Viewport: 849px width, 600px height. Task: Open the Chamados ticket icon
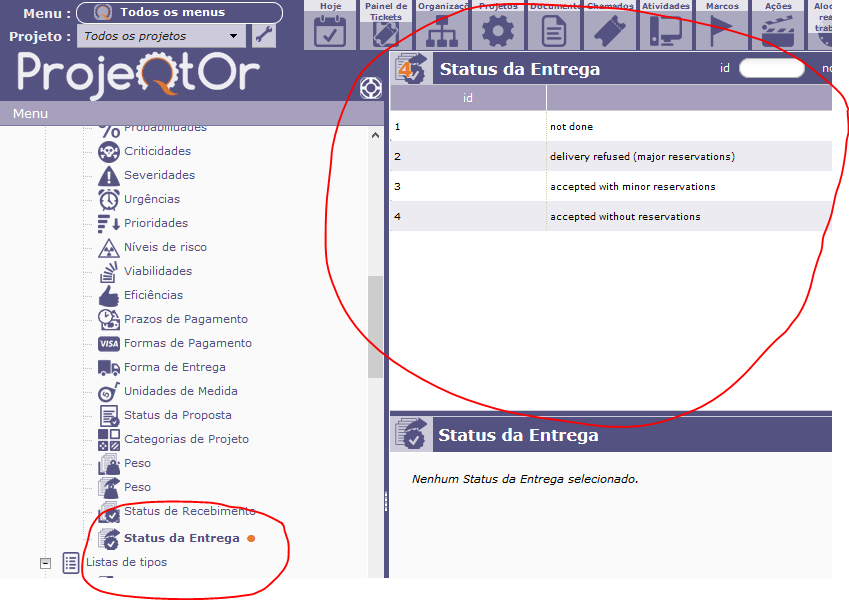click(x=610, y=31)
